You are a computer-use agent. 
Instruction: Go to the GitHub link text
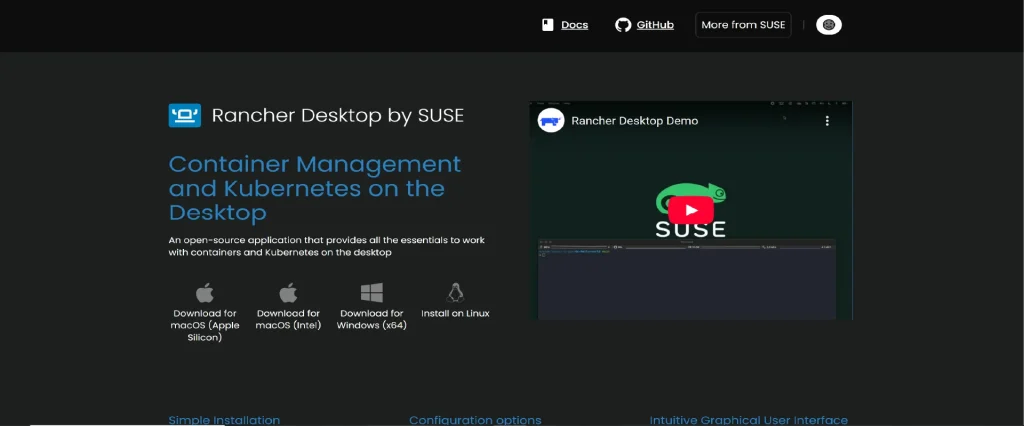(x=655, y=25)
